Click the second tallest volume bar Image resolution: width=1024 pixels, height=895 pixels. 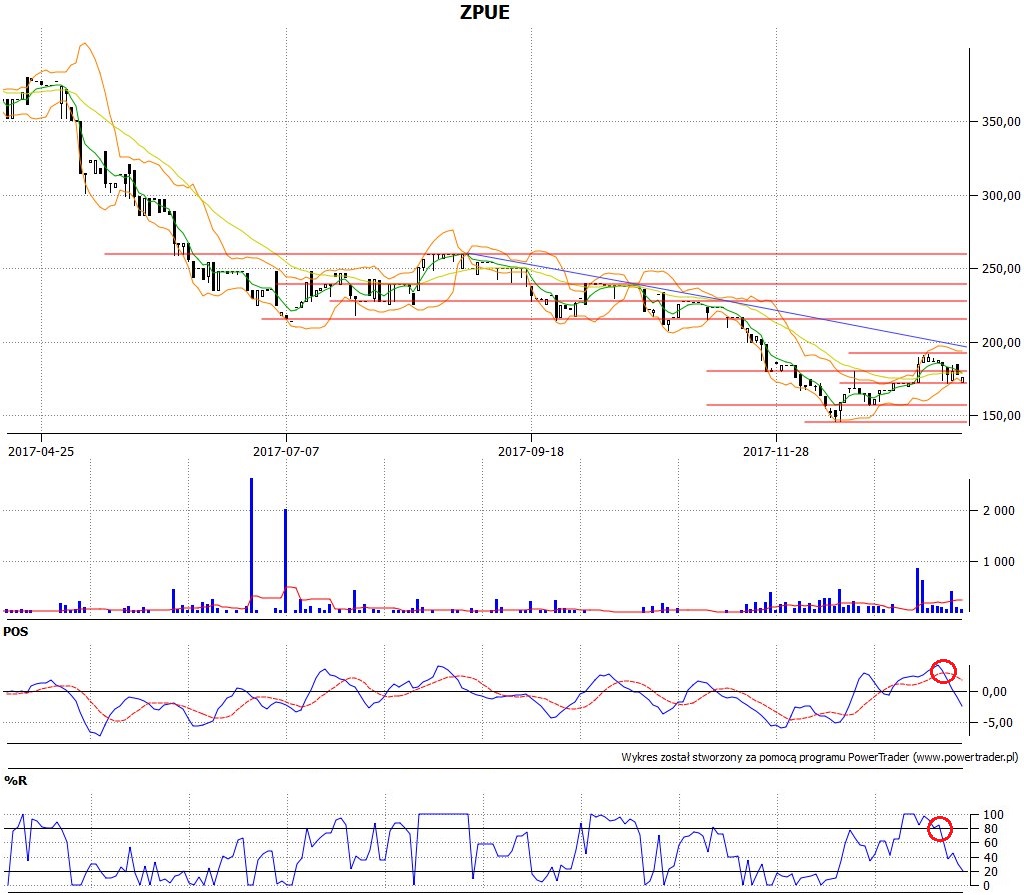coord(285,561)
